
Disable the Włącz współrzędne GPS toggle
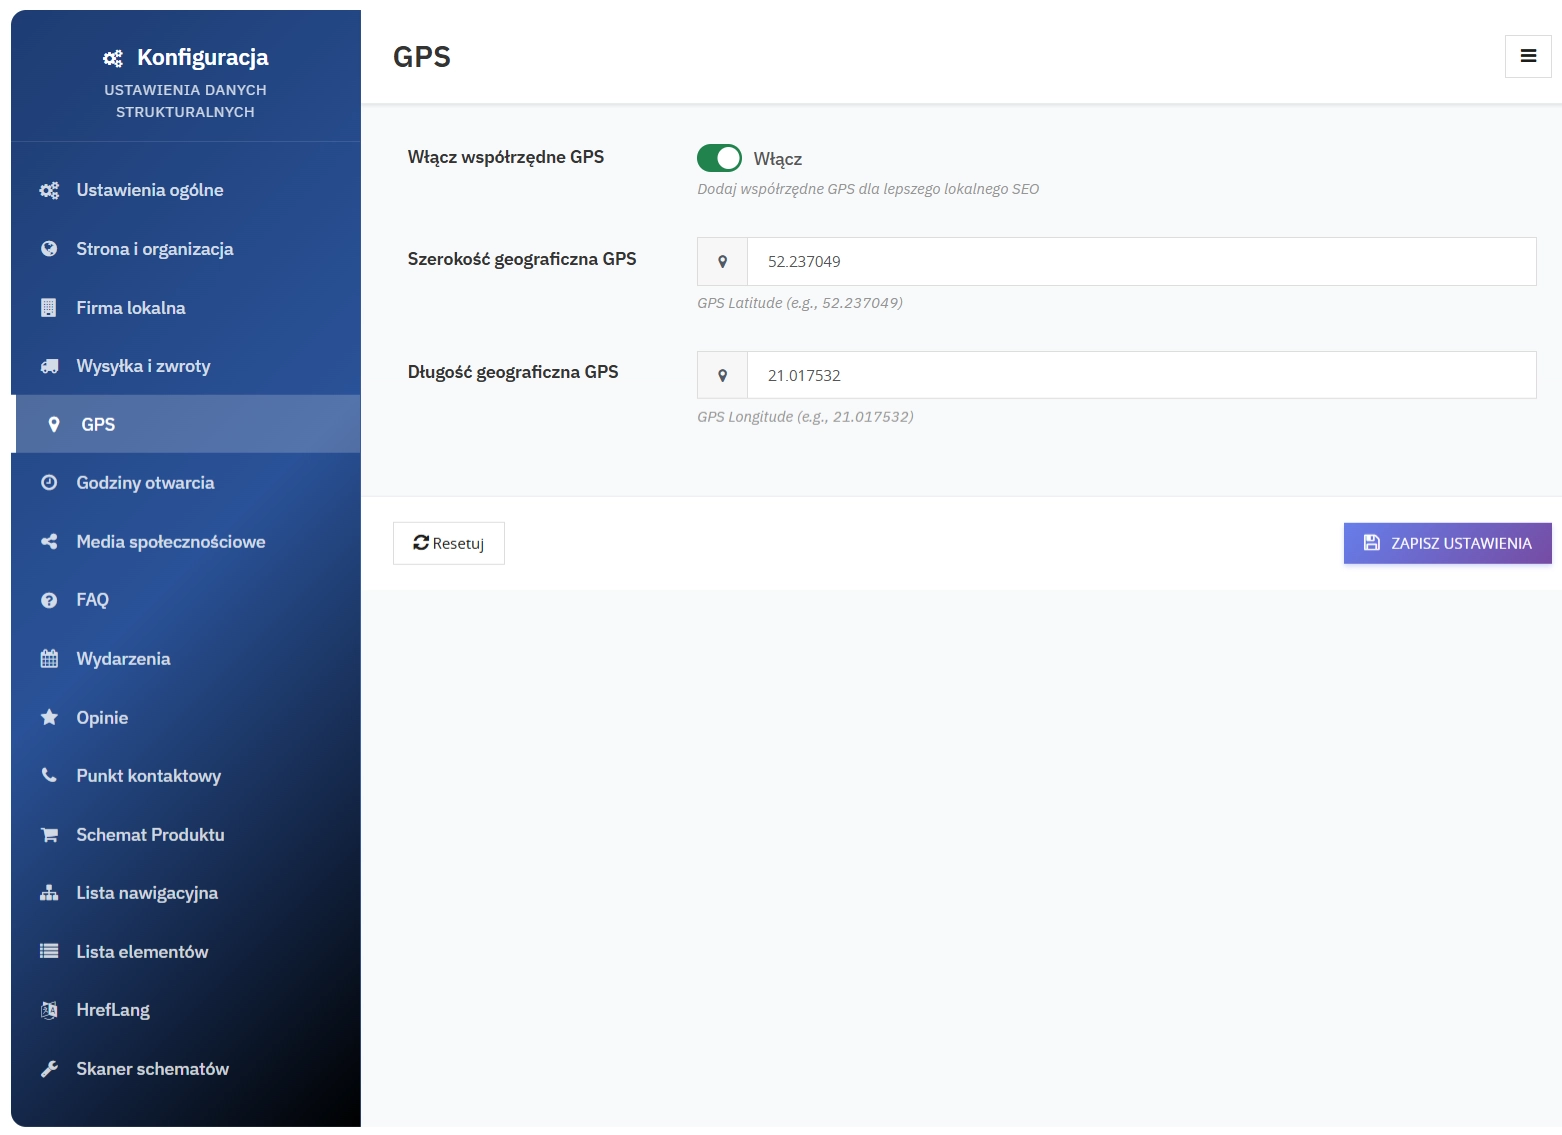pos(719,158)
